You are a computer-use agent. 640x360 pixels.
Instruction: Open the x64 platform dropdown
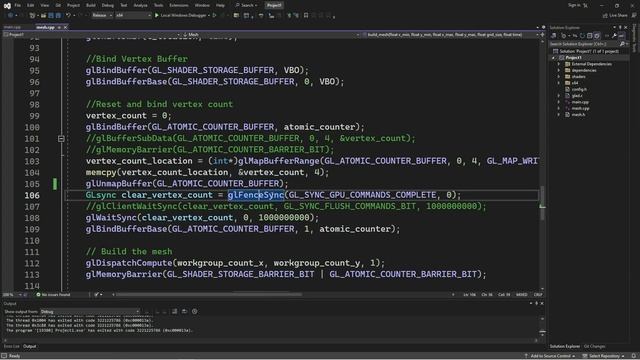click(133, 16)
